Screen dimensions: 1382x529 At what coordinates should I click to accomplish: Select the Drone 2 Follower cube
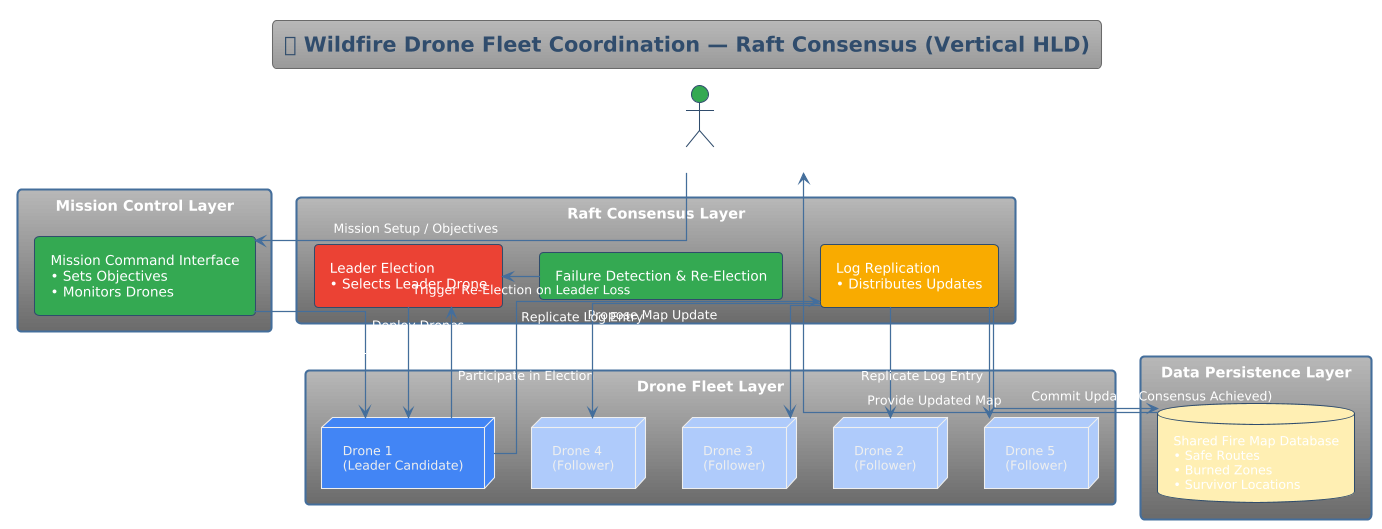pos(886,458)
